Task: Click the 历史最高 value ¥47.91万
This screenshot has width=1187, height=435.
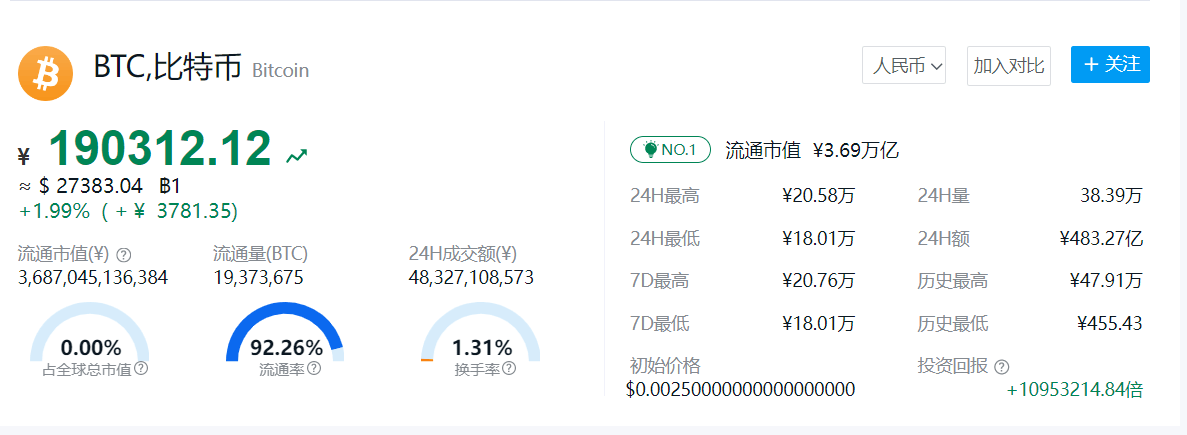Action: pyautogui.click(x=1105, y=281)
